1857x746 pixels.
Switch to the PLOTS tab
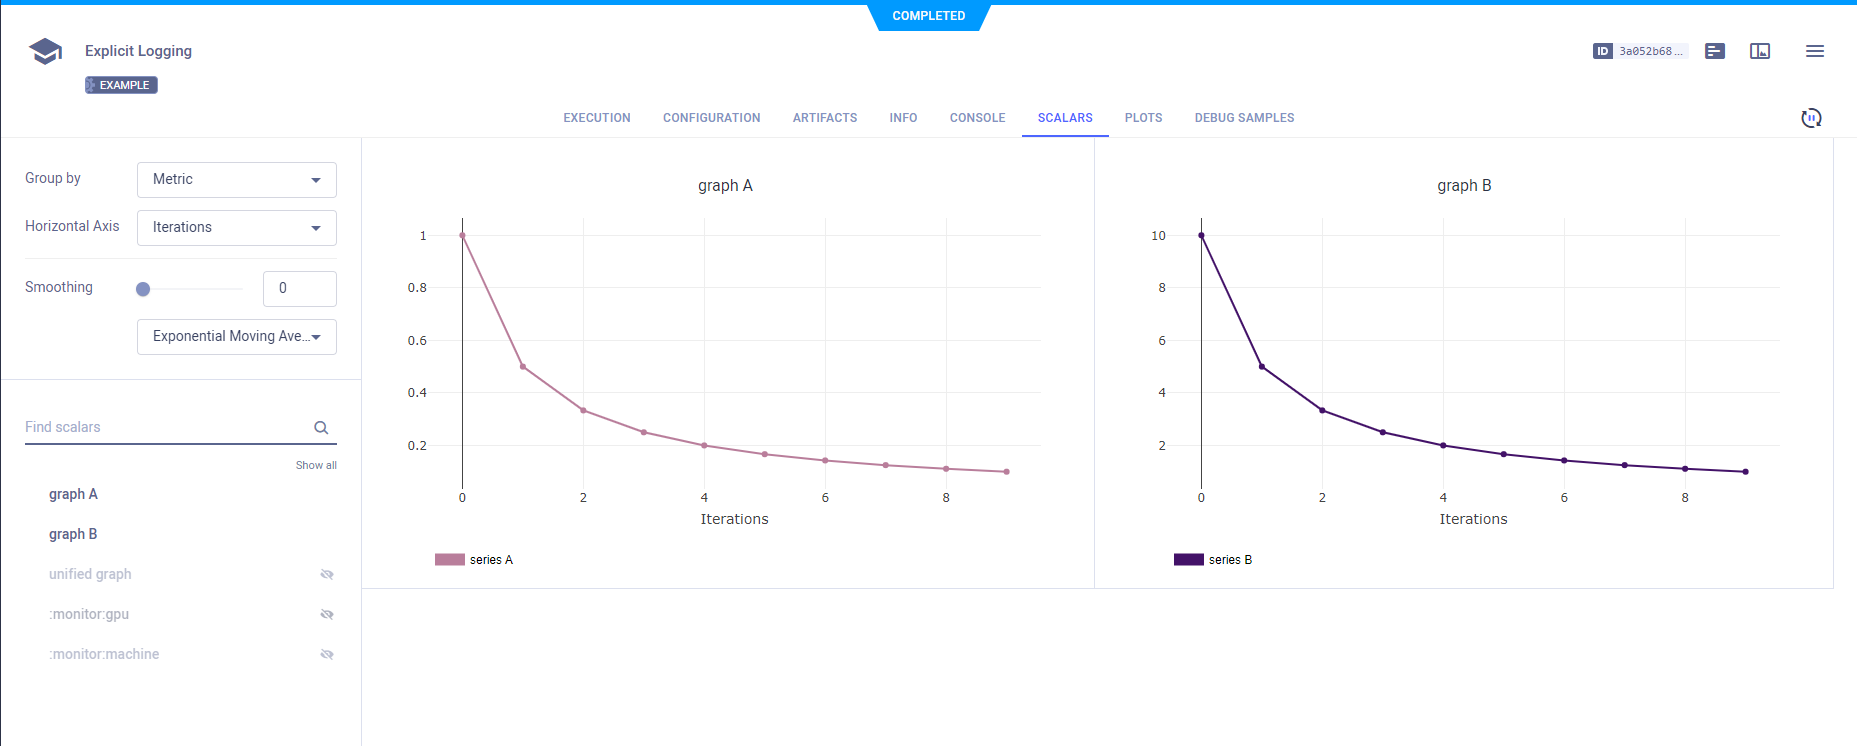tap(1143, 118)
